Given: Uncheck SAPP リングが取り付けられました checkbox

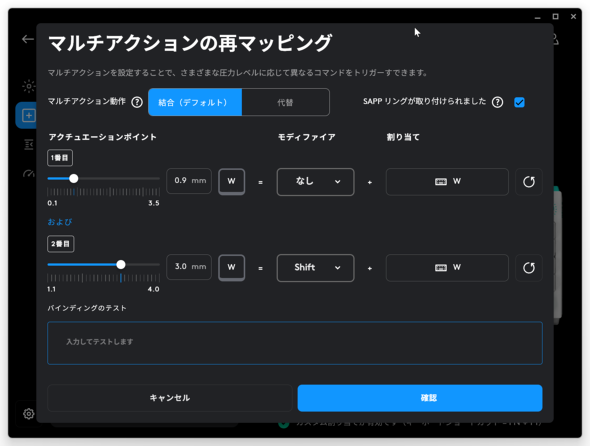Looking at the screenshot, I should click(519, 102).
